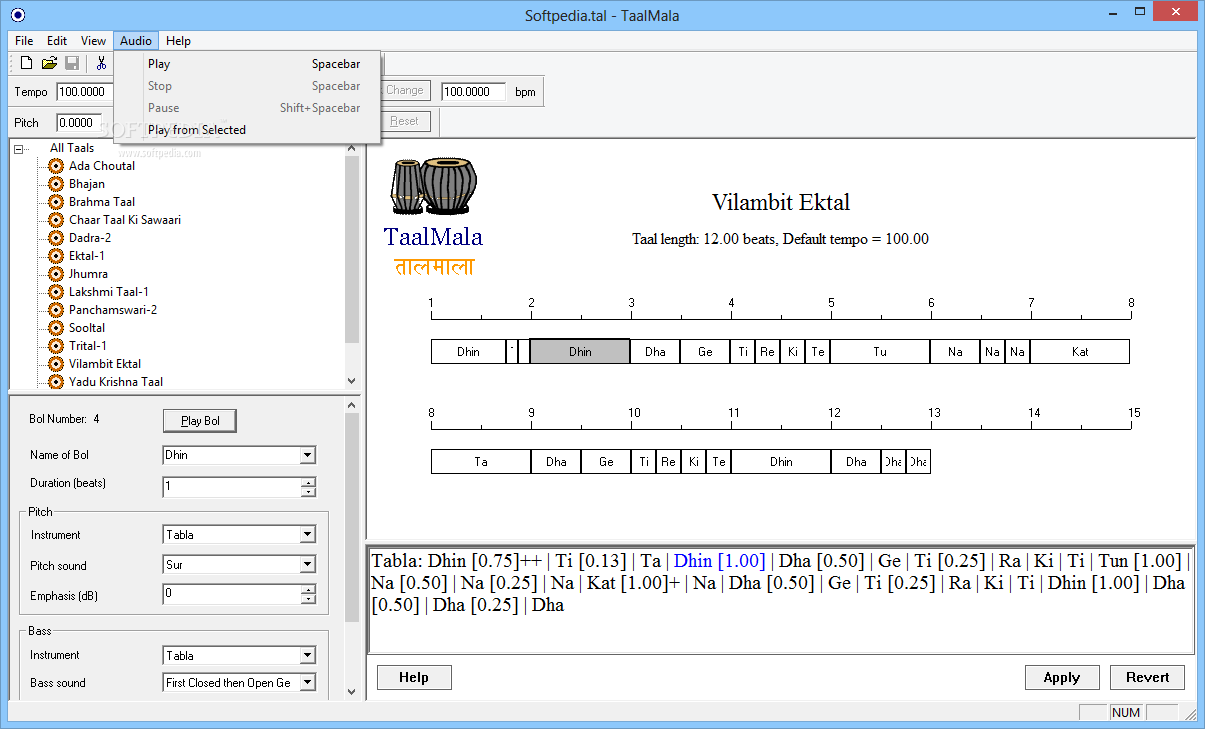Select the Ada Choutal taal icon
This screenshot has height=729, width=1205.
[56, 166]
